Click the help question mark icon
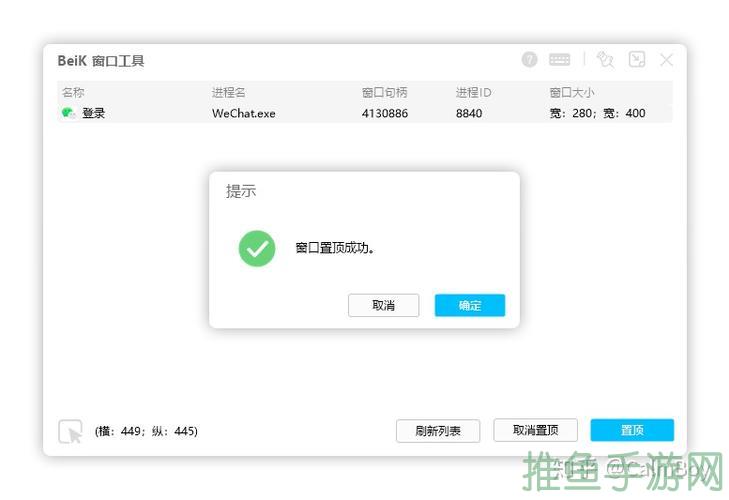729x500 pixels. [x=530, y=60]
